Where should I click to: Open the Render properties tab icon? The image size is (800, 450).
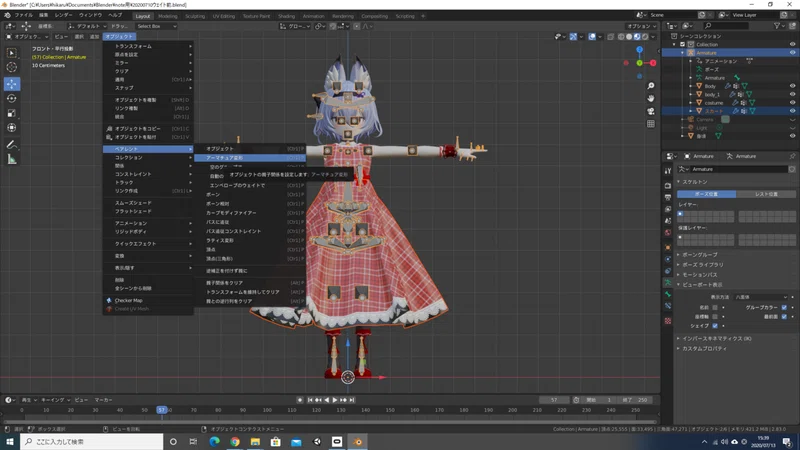(668, 185)
